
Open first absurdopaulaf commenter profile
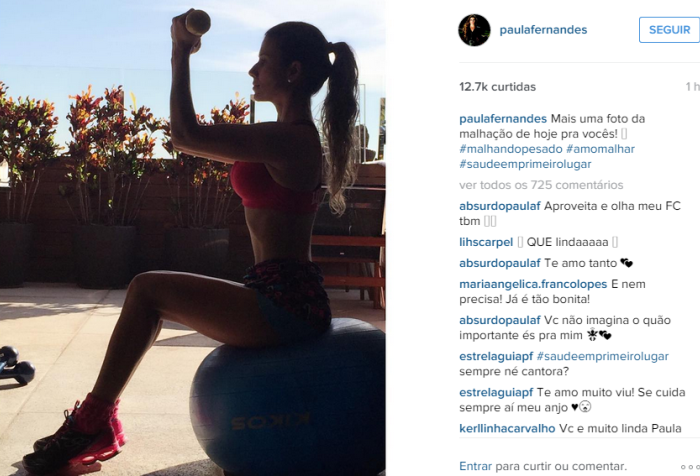coord(500,206)
